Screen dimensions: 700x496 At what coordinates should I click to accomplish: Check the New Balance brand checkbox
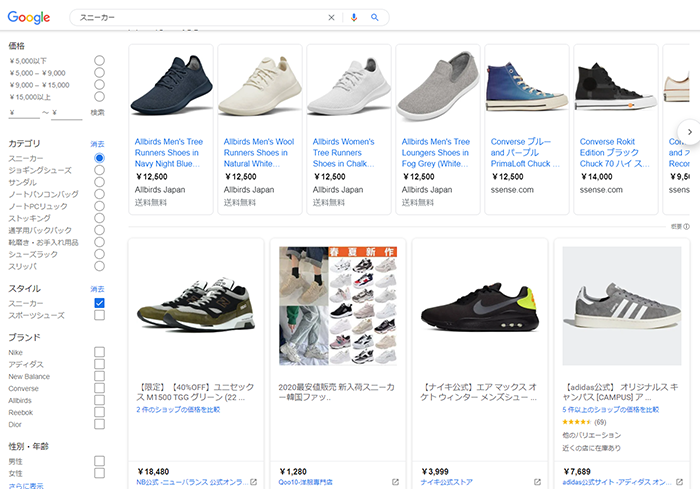click(99, 376)
